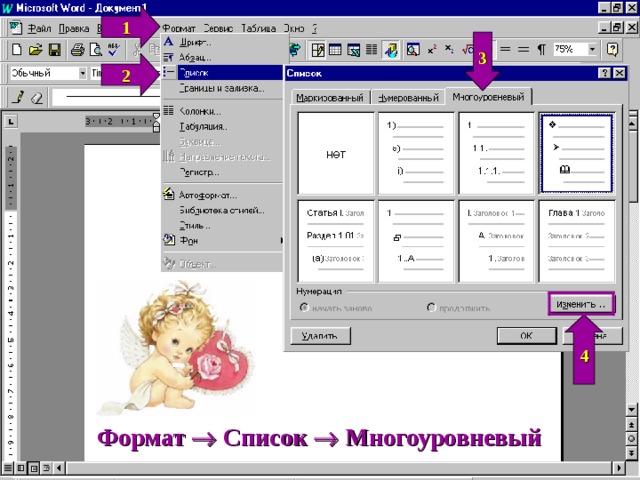Choose 'Регистр...' menu entry
The image size is (640, 480).
pos(222,172)
